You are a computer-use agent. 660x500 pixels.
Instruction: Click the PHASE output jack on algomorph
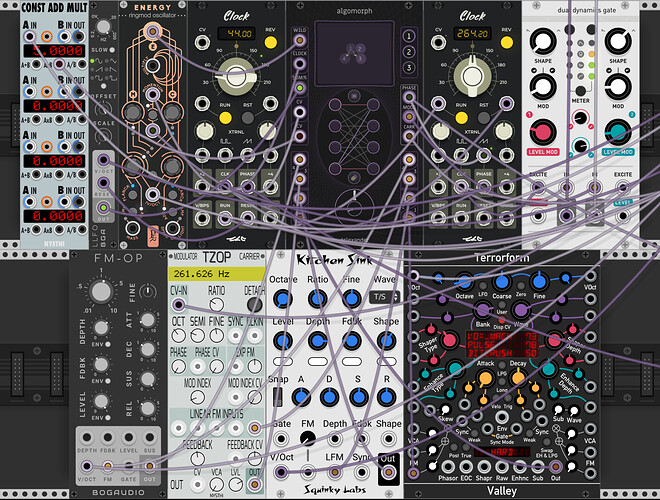click(408, 98)
